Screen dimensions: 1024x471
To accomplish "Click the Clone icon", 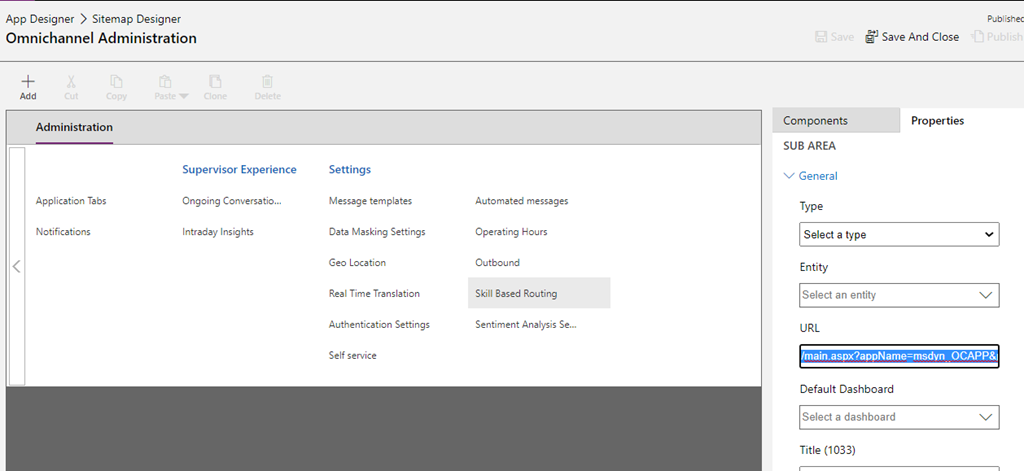I will pos(215,82).
